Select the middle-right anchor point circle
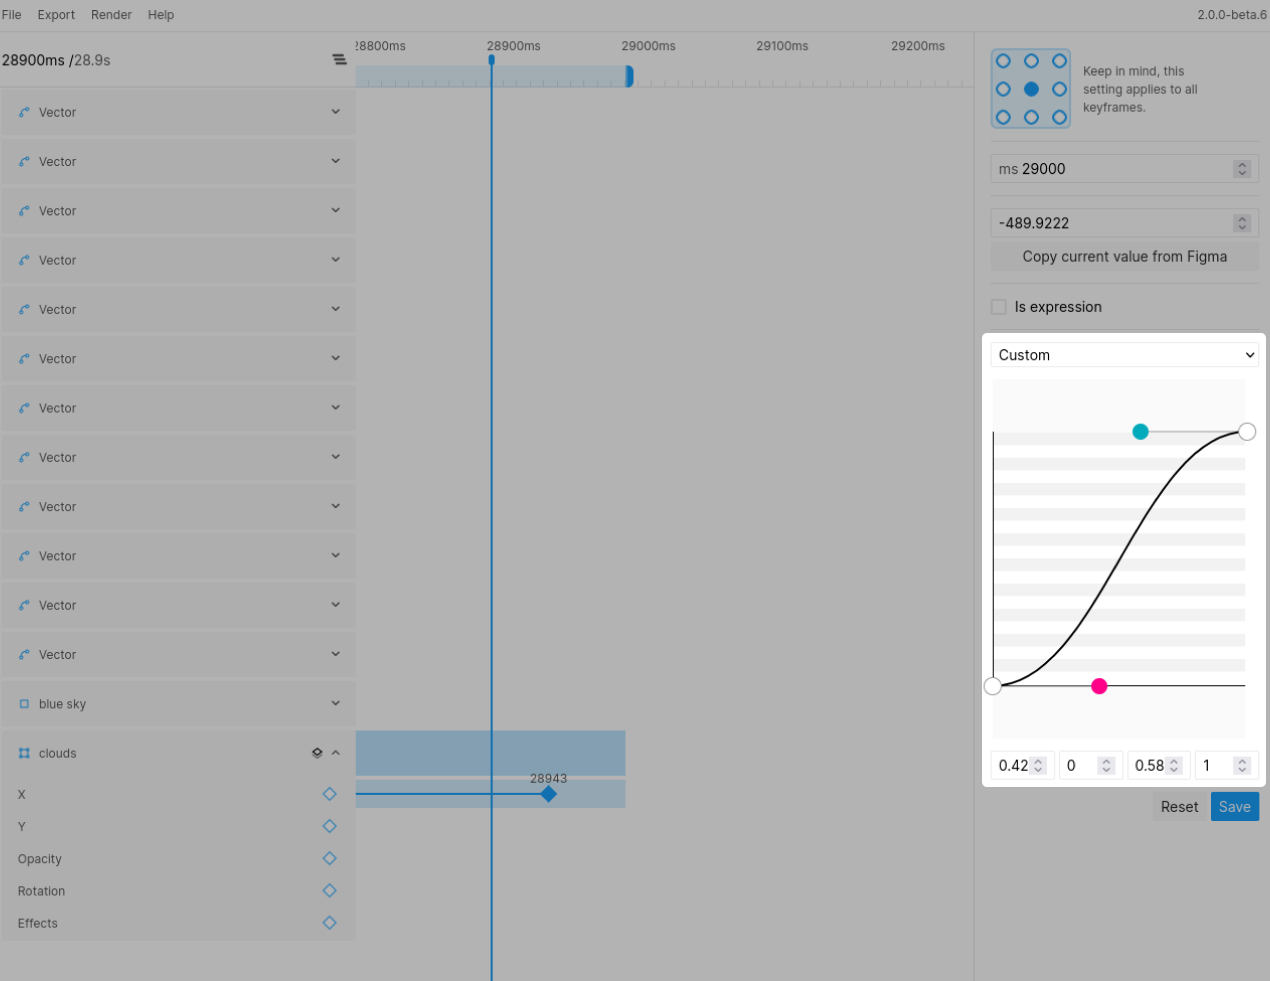Screen dimensions: 1270x981 (1059, 89)
